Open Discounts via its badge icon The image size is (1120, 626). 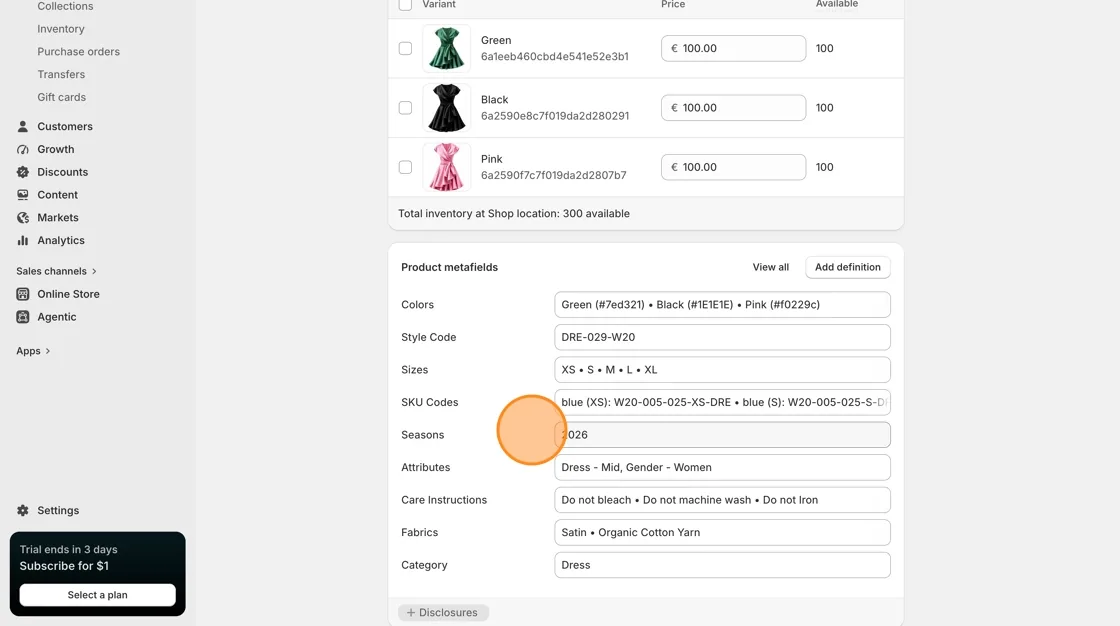(23, 172)
